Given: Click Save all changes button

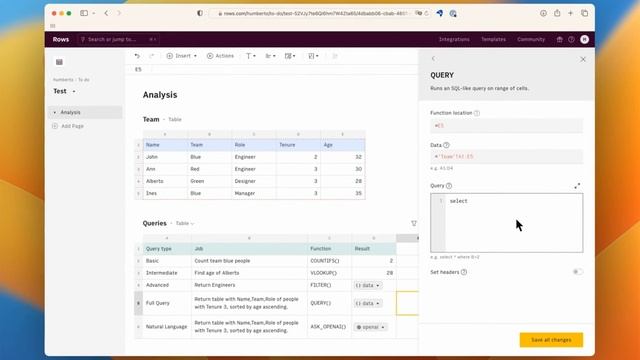Looking at the screenshot, I should 551,340.
